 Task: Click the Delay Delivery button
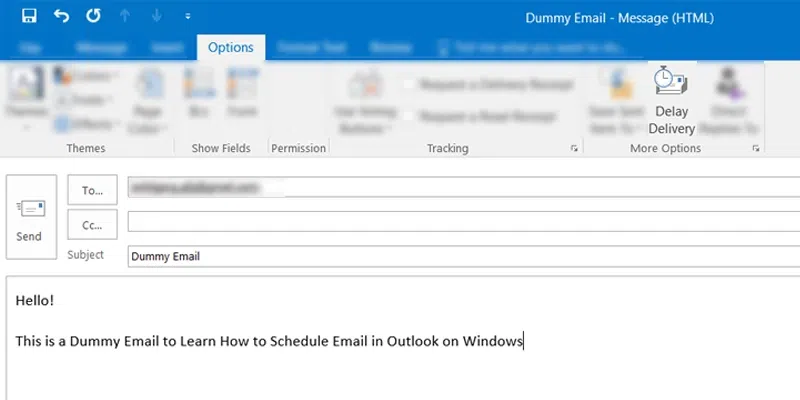671,101
